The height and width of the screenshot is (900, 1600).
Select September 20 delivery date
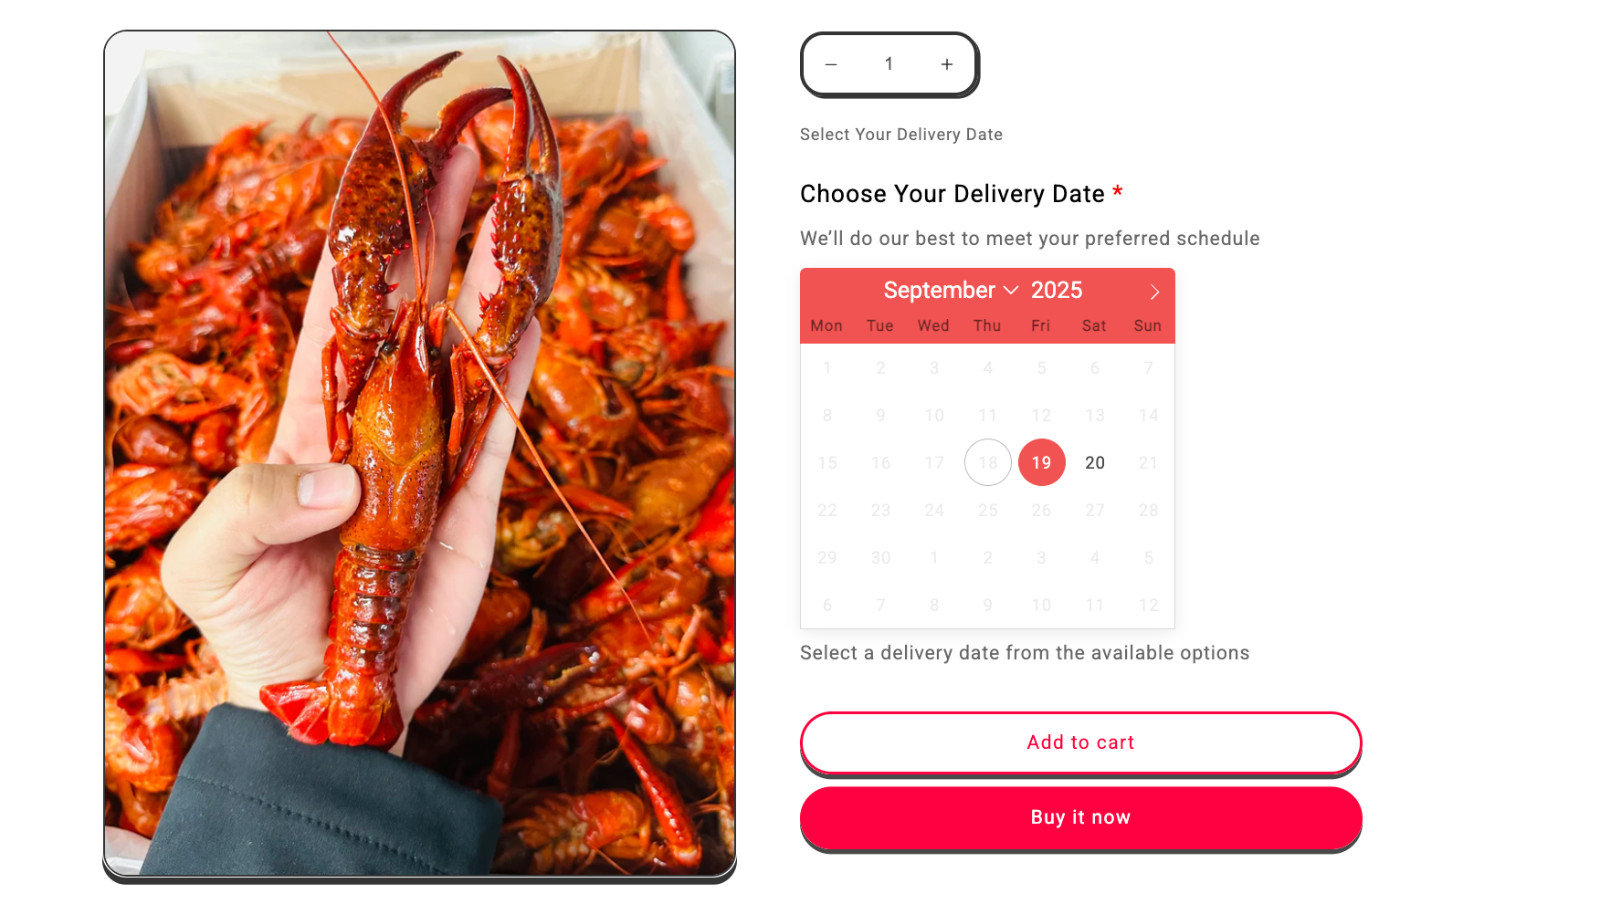pyautogui.click(x=1095, y=462)
